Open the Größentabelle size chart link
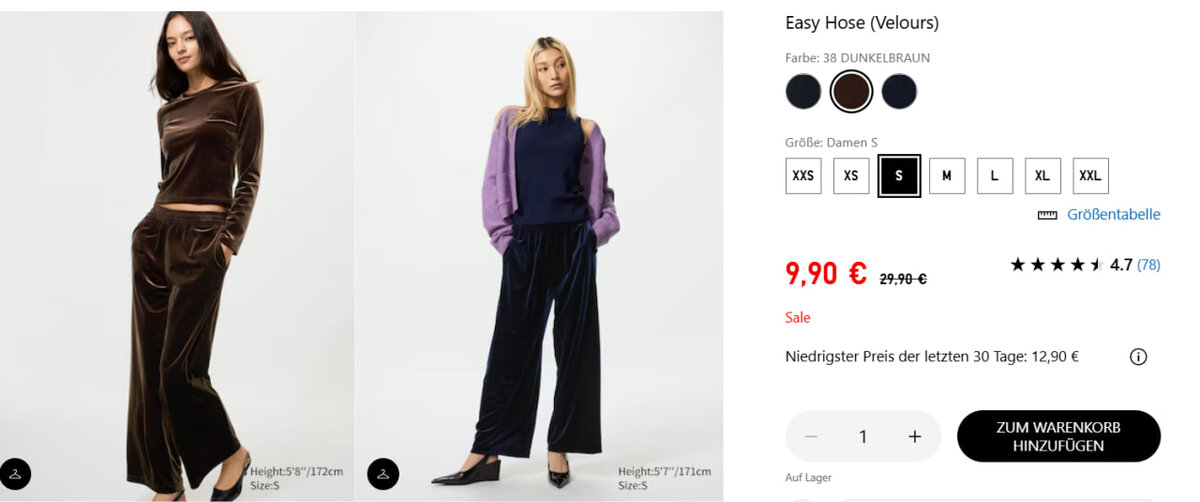Image resolution: width=1200 pixels, height=502 pixels. pyautogui.click(x=1113, y=215)
